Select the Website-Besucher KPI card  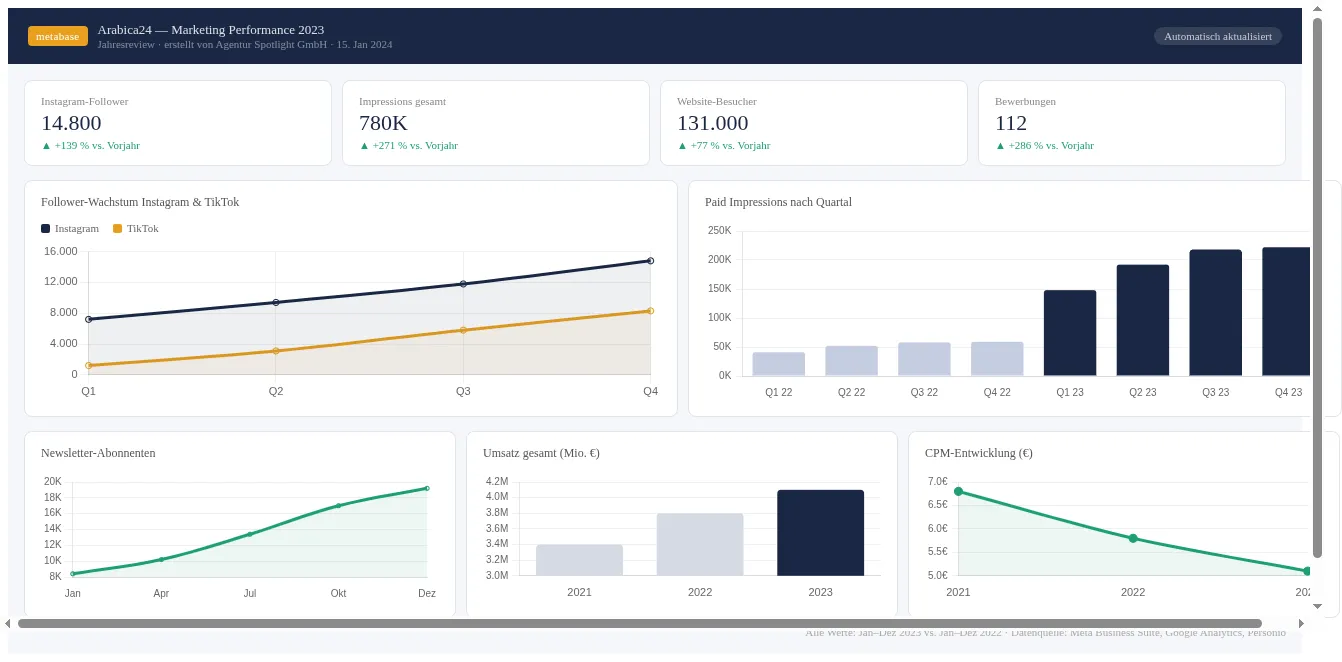coord(813,122)
